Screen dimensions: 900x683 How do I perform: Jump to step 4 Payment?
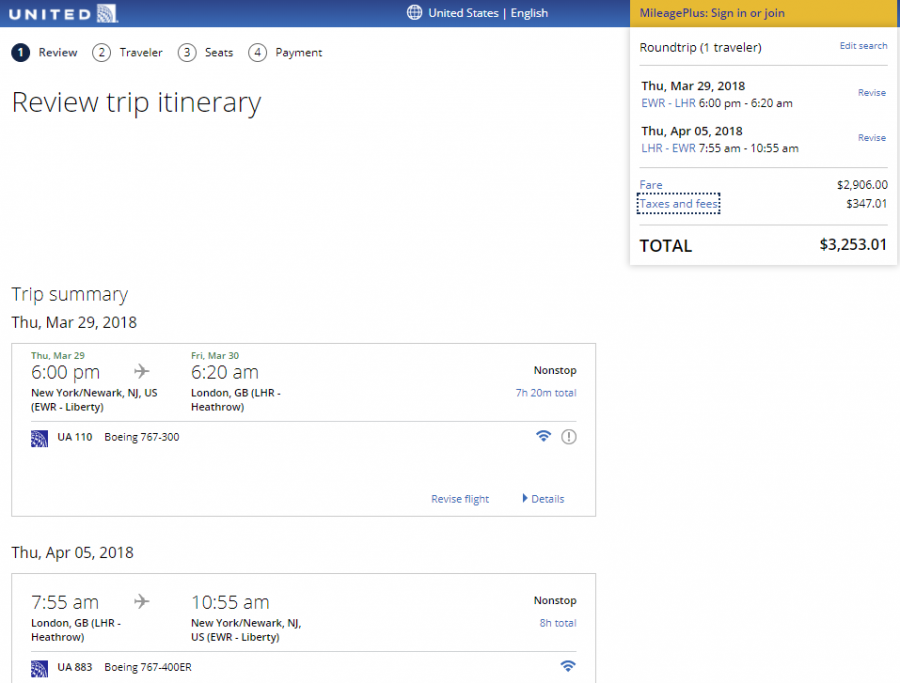pyautogui.click(x=286, y=53)
